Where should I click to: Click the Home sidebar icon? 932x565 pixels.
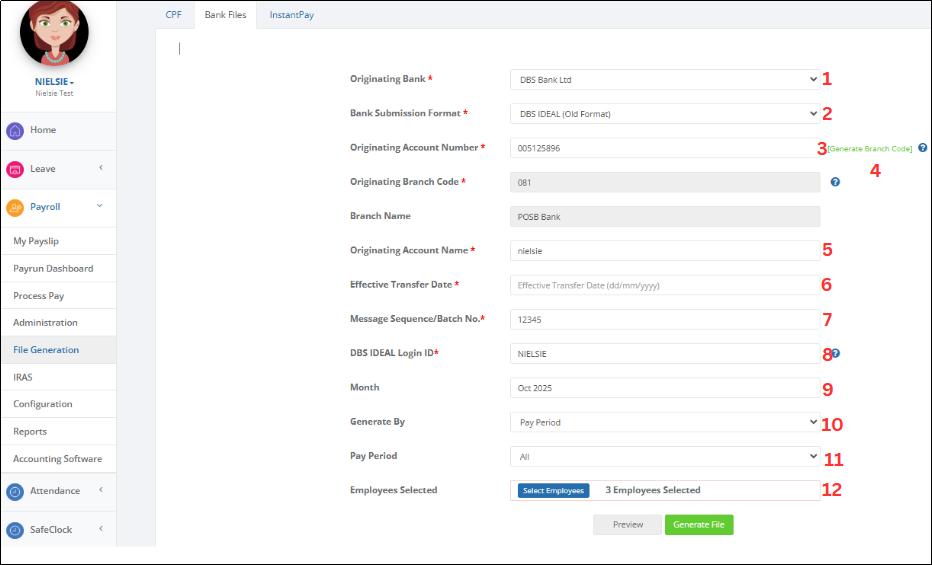15,131
